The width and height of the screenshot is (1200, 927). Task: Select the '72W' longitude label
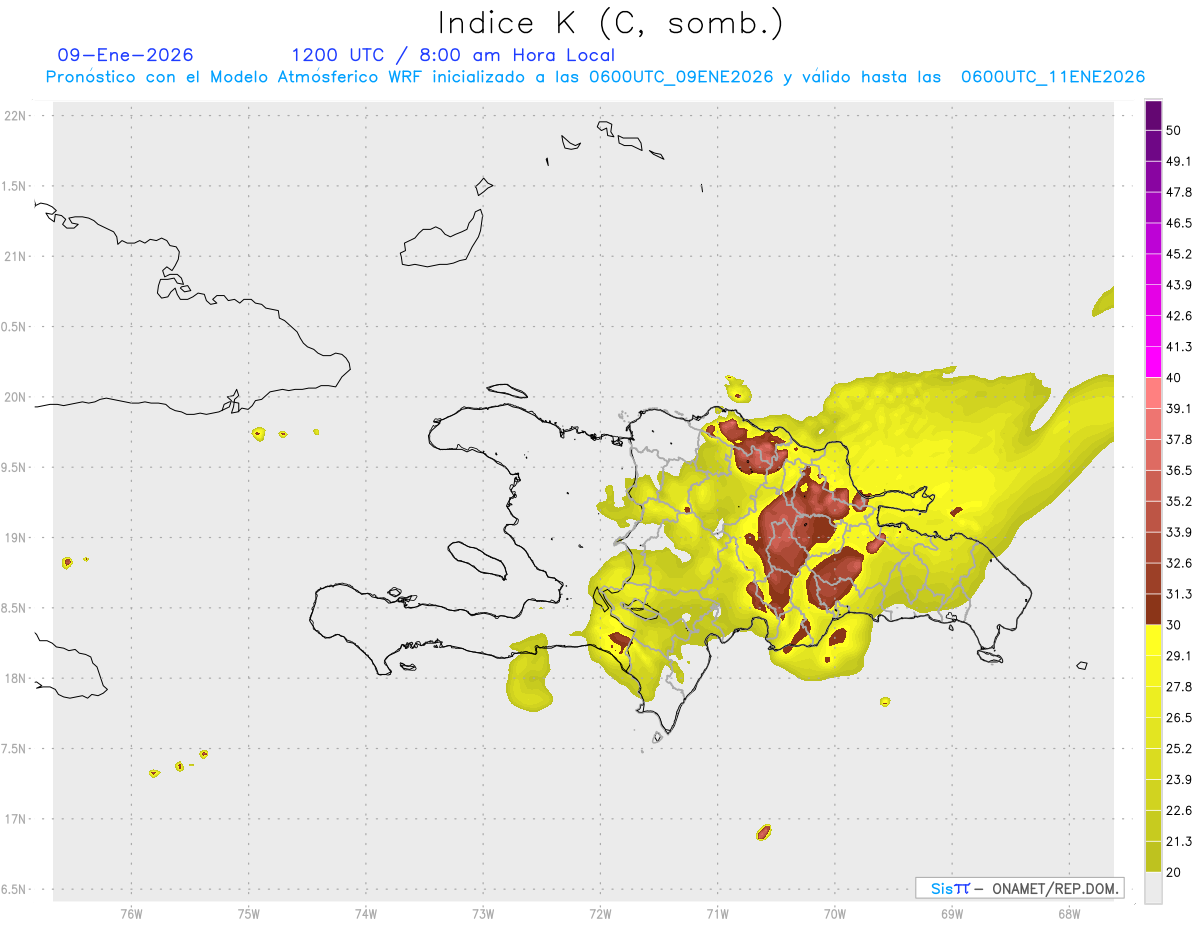pyautogui.click(x=600, y=913)
